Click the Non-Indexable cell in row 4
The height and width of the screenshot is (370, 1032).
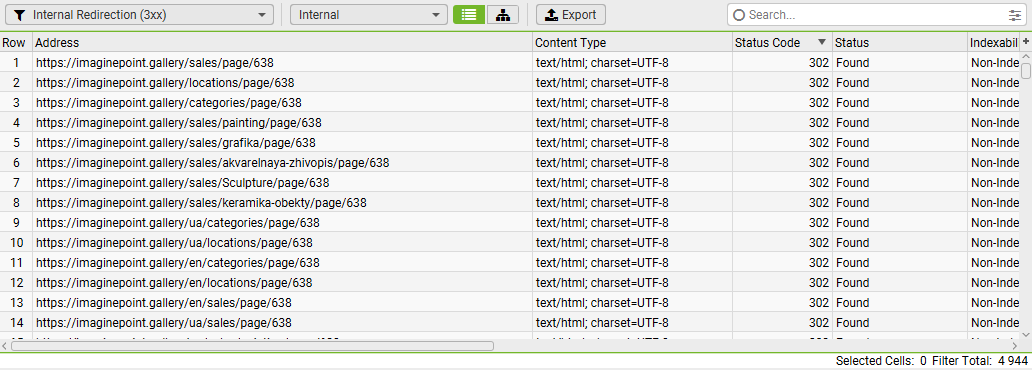[994, 123]
